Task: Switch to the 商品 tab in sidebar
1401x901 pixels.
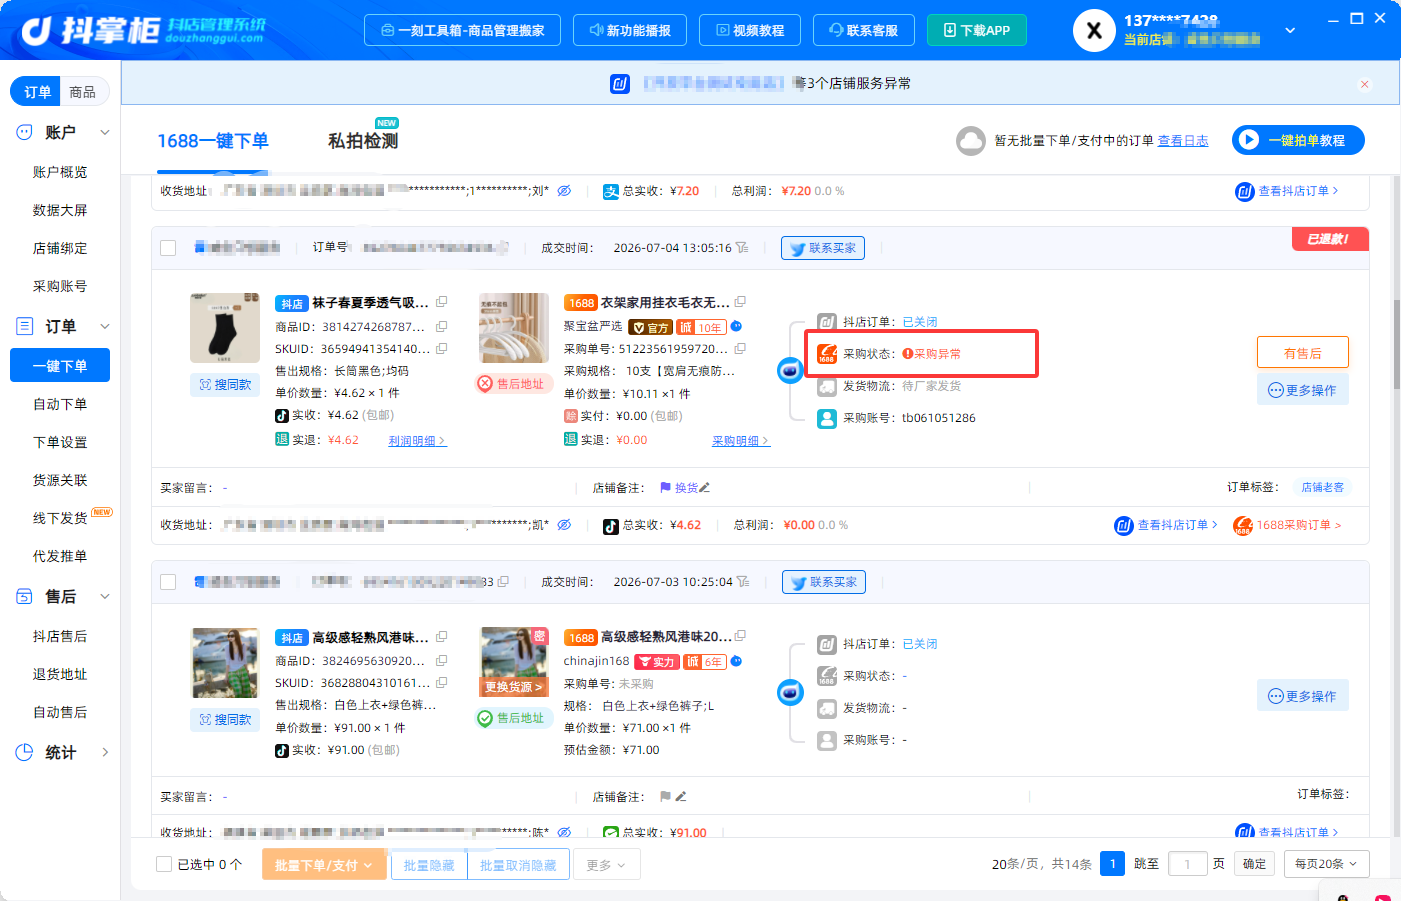Action: point(82,92)
